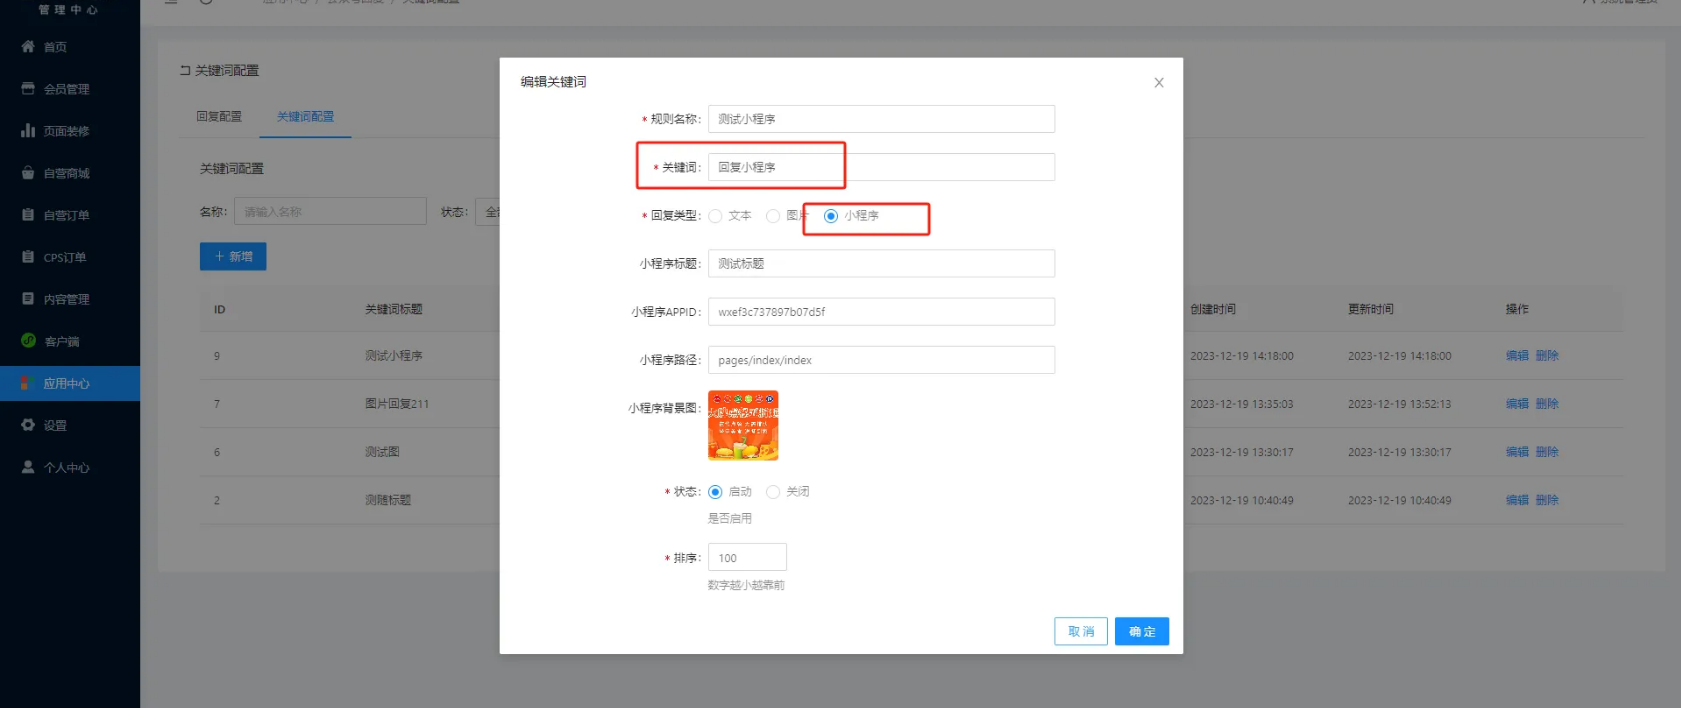The width and height of the screenshot is (1681, 708).
Task: Click the green 客户端 icon
Action: [x=28, y=340]
